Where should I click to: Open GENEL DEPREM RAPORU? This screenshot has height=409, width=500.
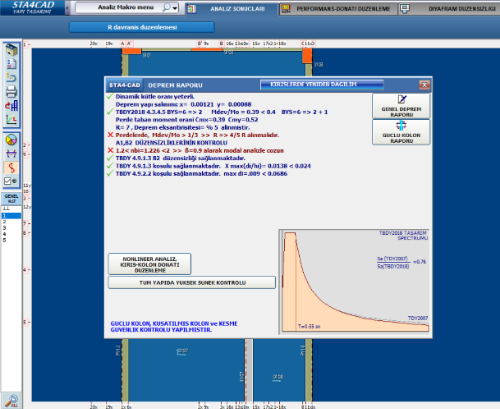click(401, 106)
